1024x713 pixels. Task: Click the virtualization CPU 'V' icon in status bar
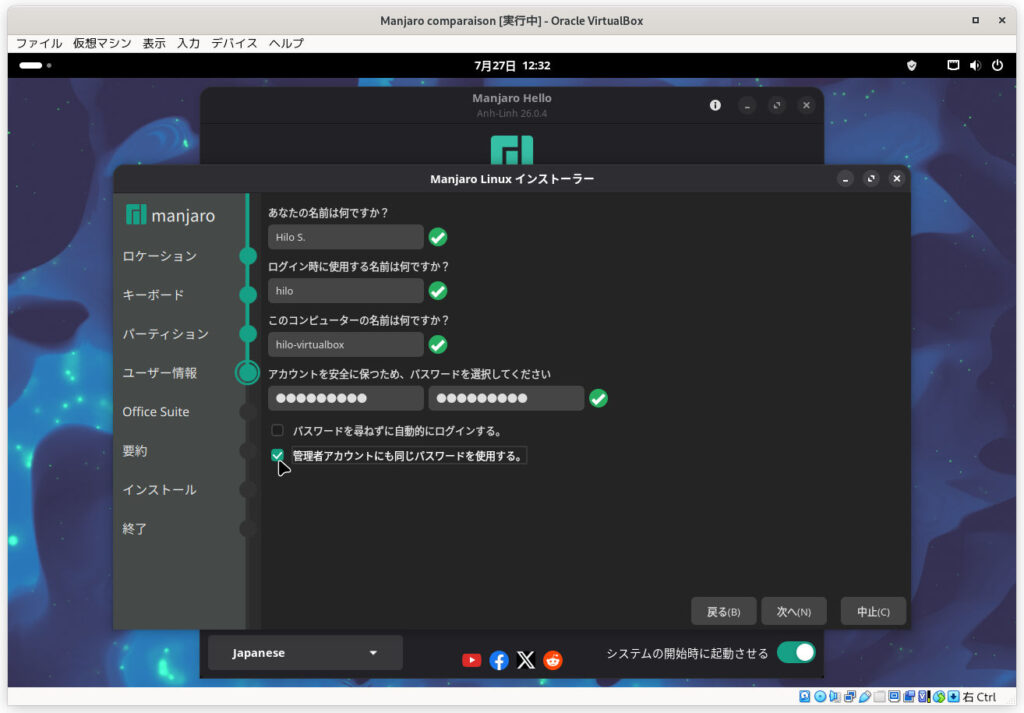pos(924,697)
